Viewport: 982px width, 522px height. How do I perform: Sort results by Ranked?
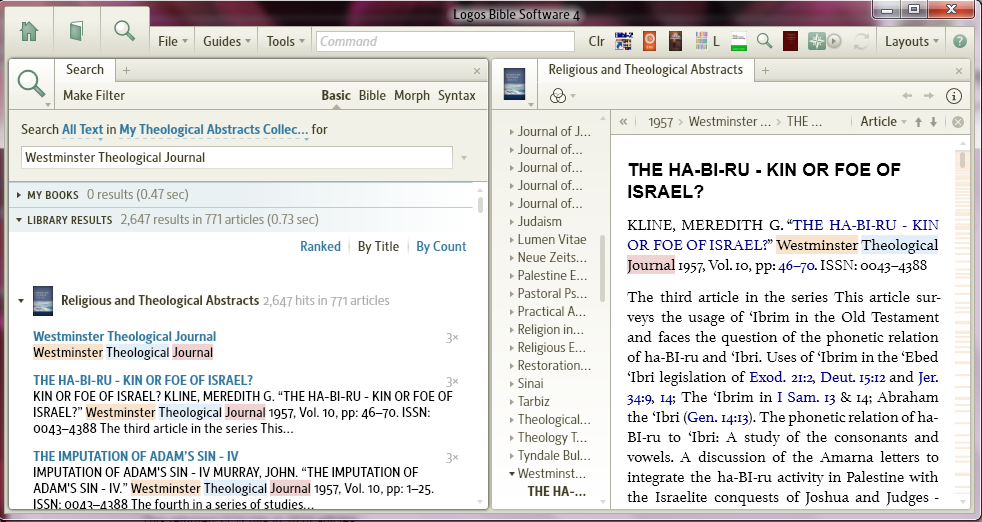320,246
